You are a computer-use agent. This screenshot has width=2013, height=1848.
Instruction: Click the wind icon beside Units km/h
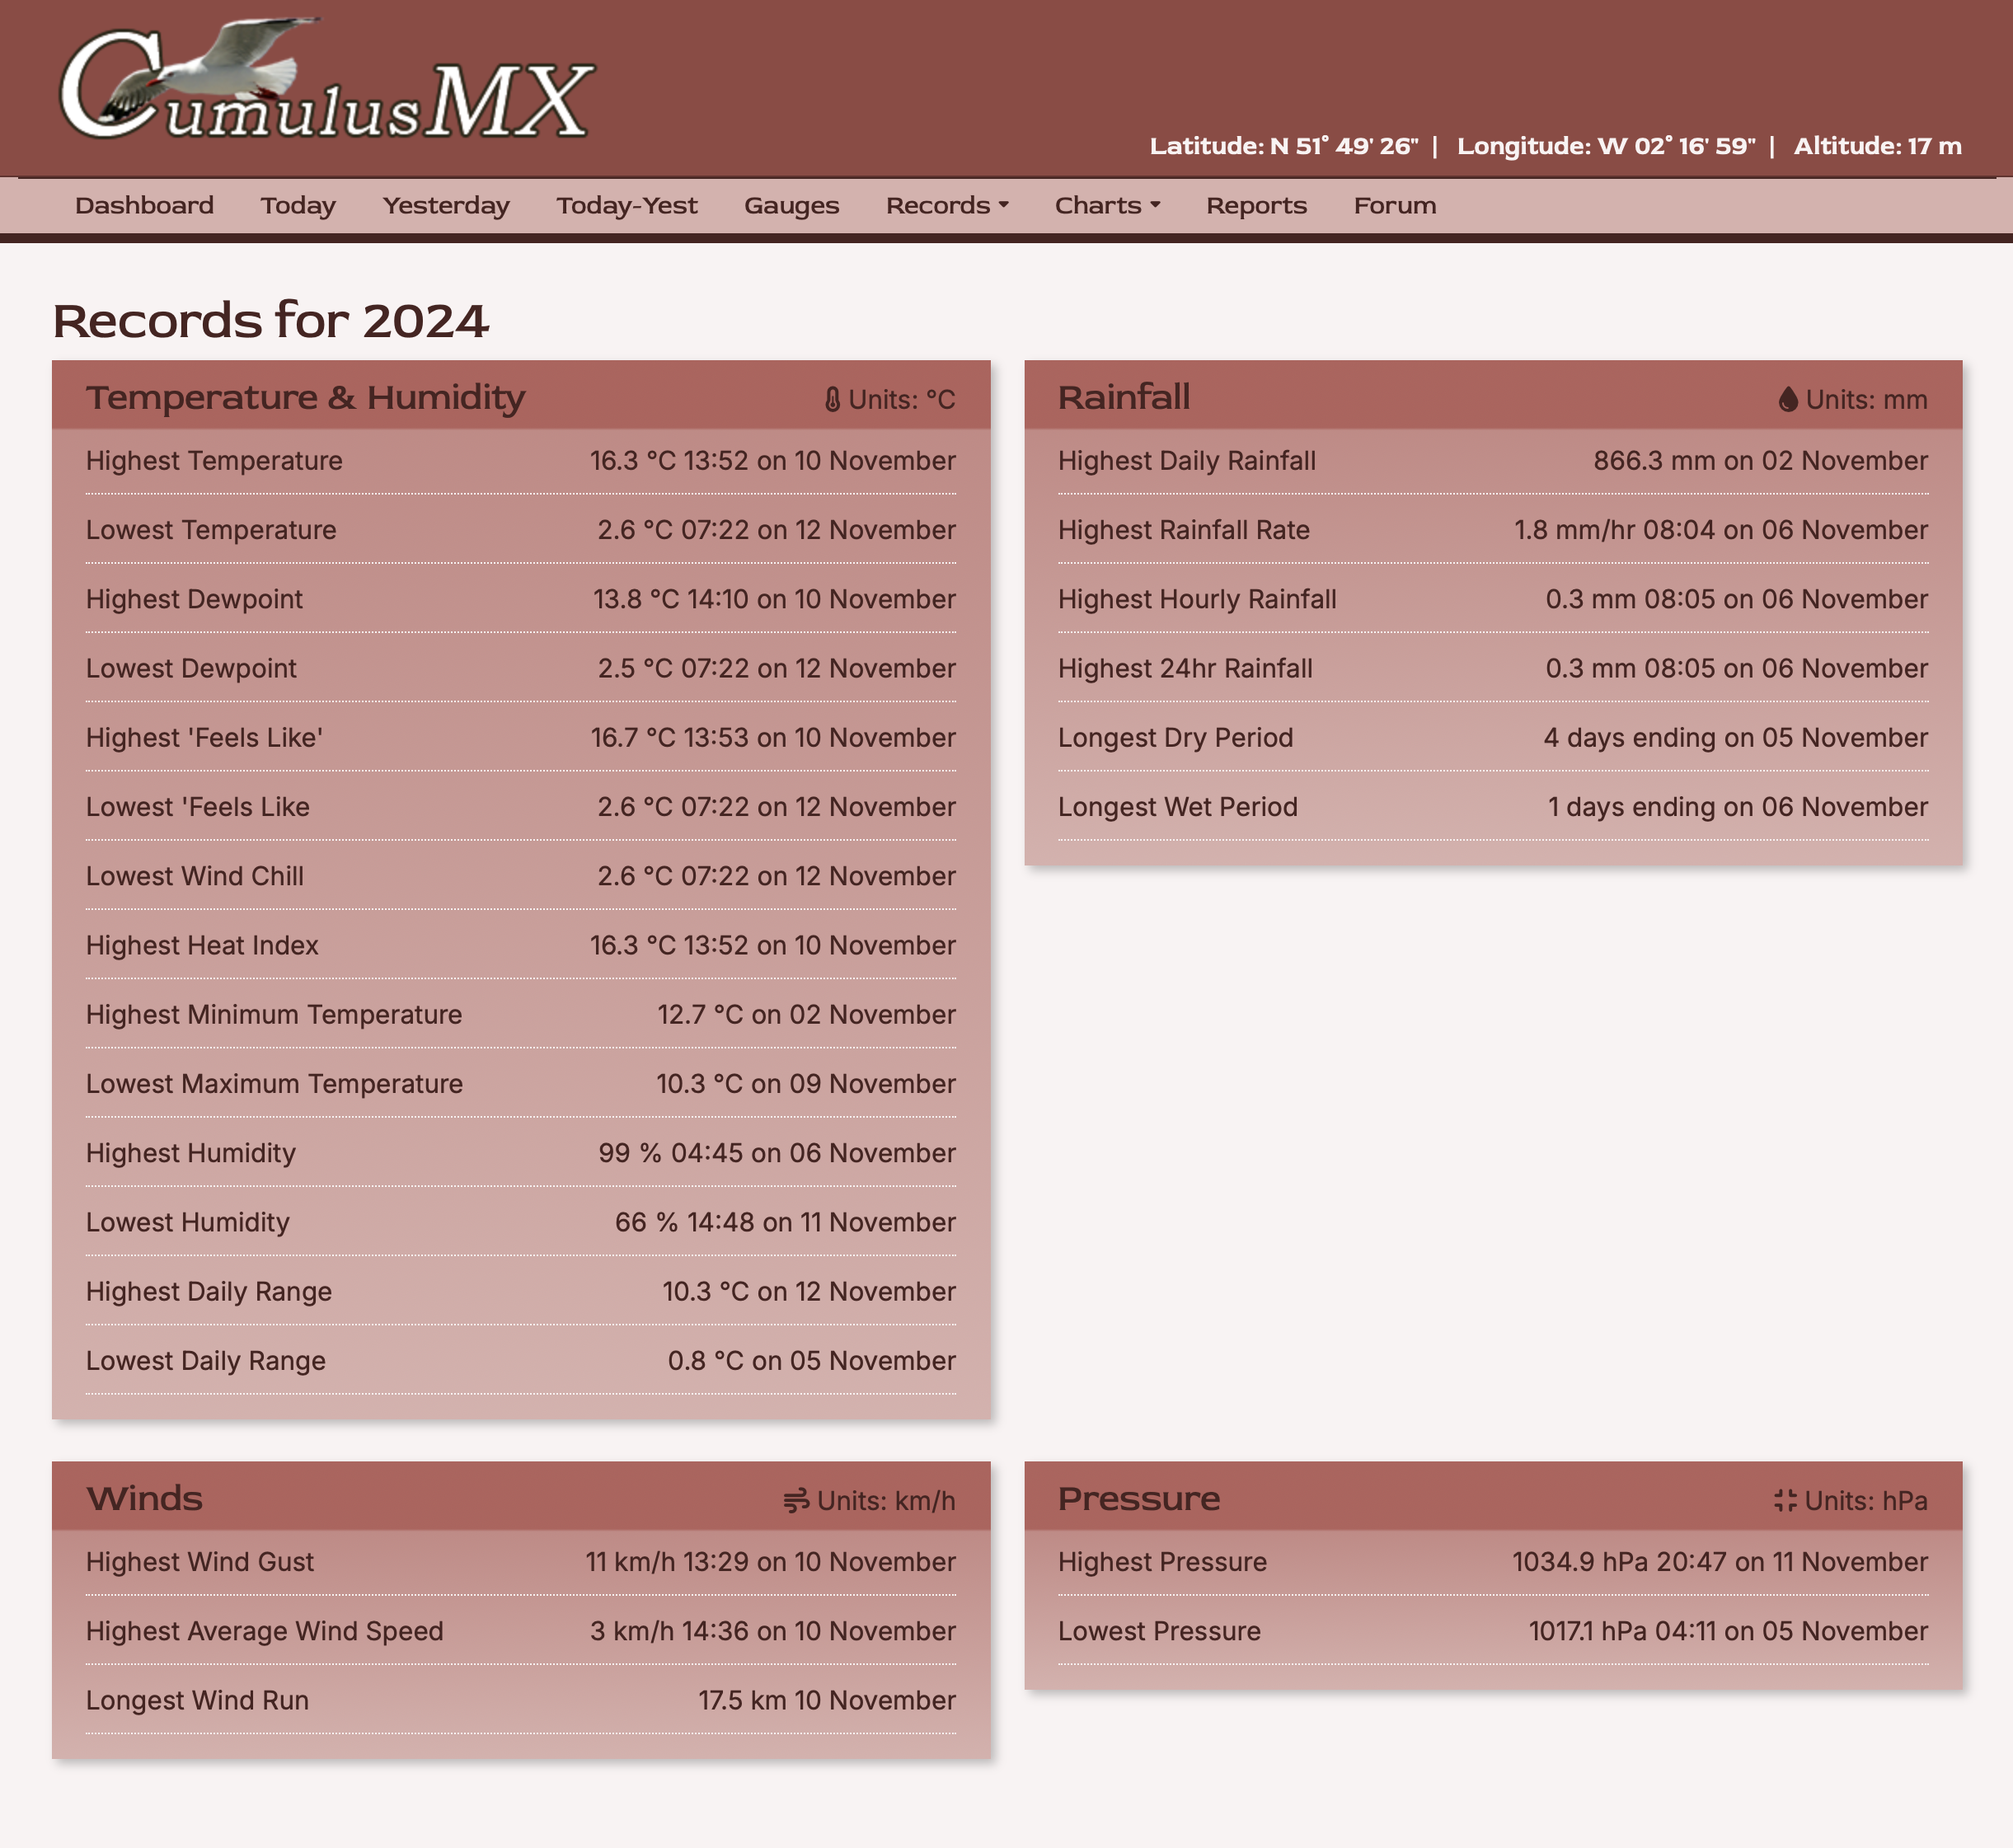[796, 1501]
